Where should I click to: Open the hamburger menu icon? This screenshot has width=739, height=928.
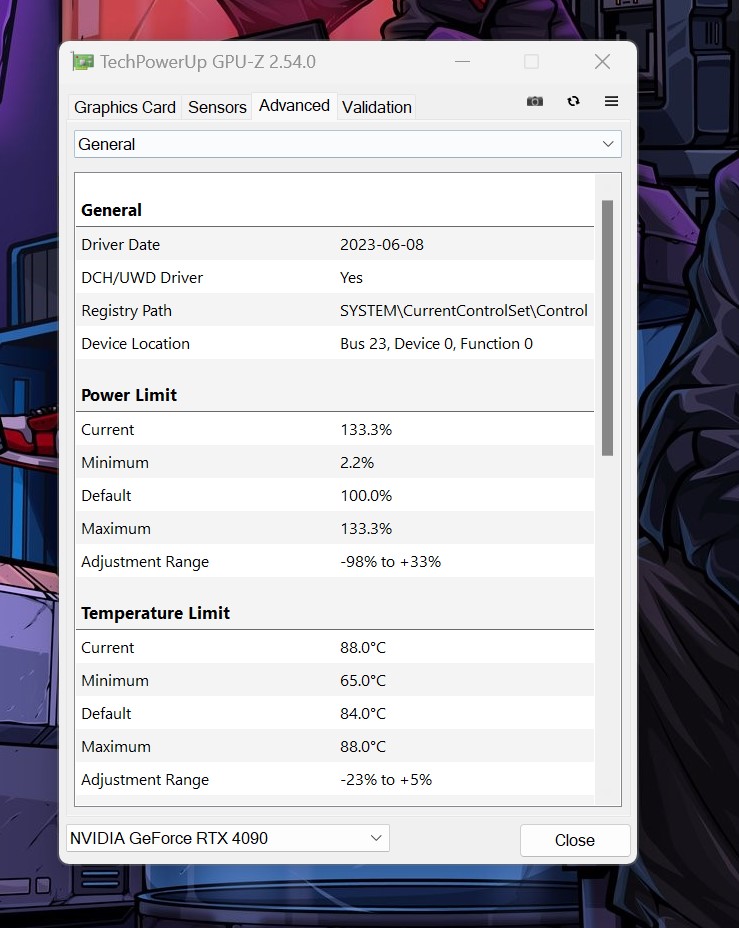point(611,101)
